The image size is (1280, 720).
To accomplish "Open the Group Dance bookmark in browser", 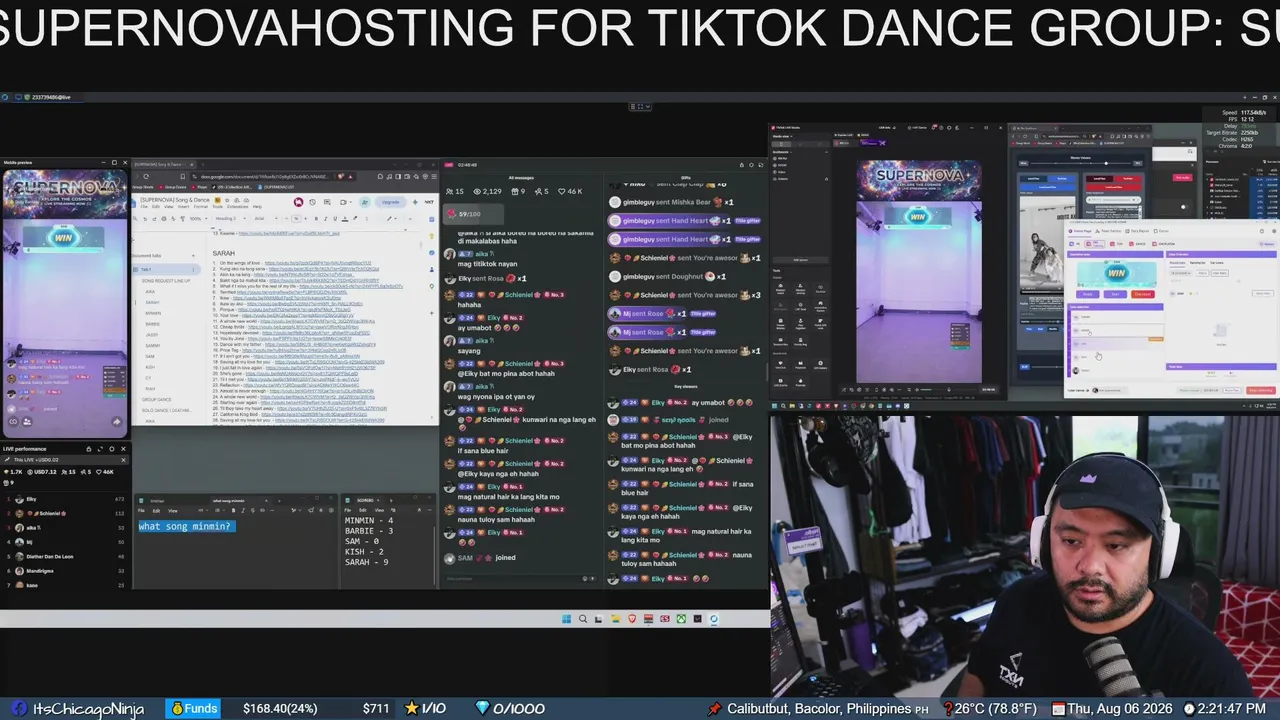I will (173, 187).
